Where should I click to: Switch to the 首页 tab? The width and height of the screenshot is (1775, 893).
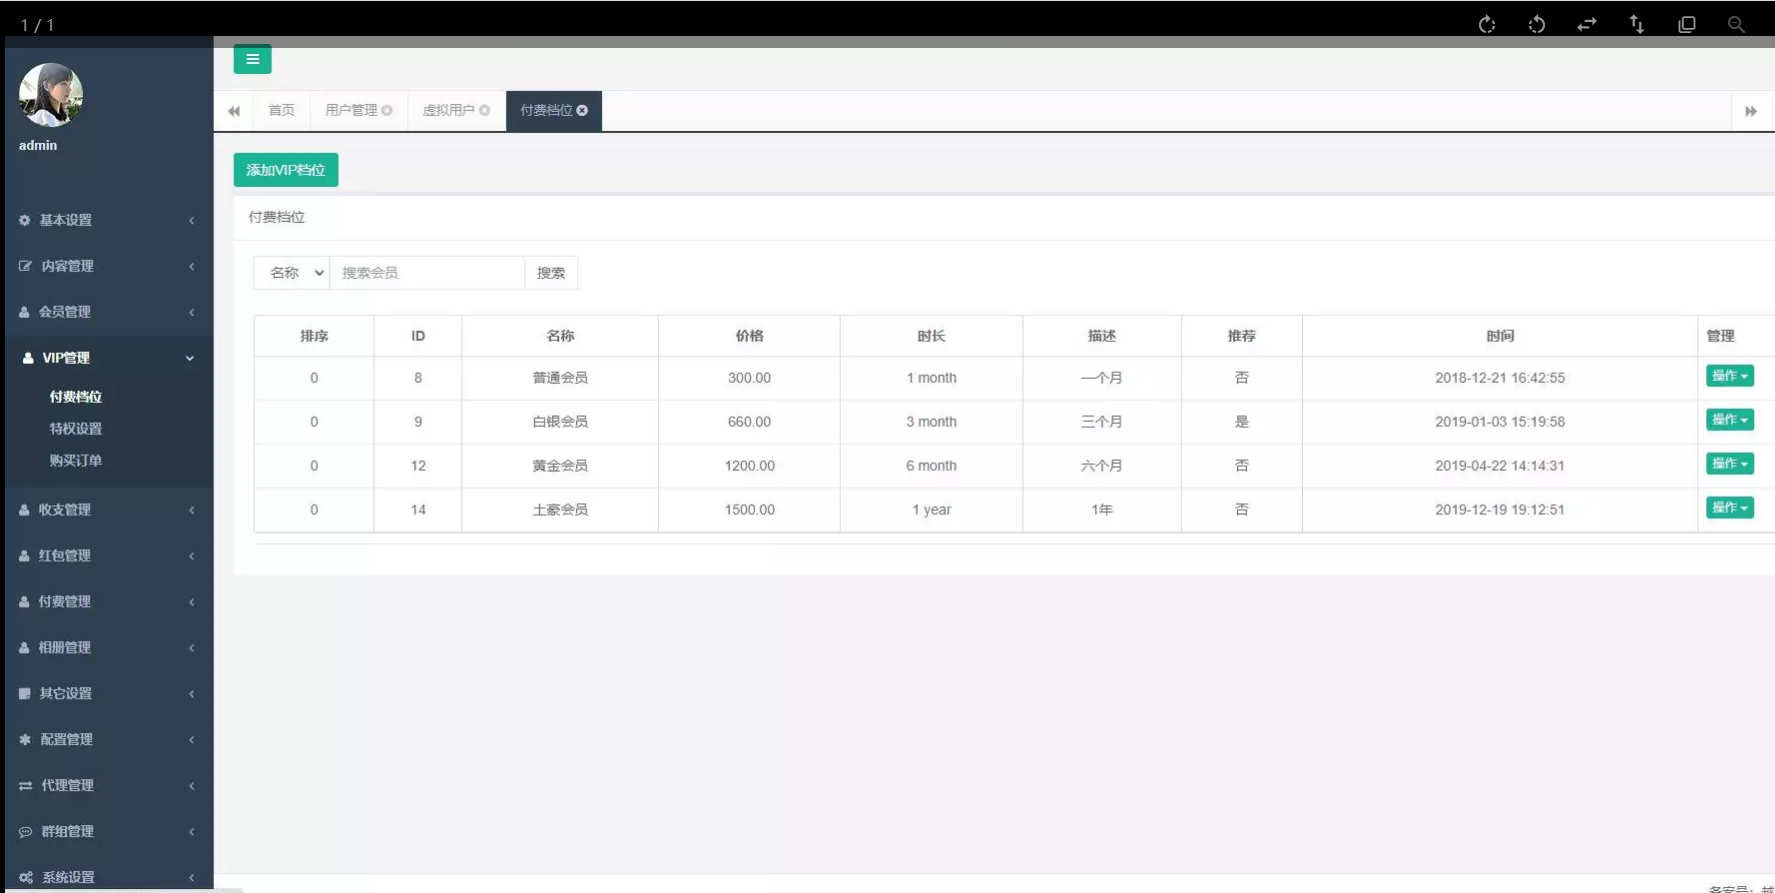pos(281,110)
